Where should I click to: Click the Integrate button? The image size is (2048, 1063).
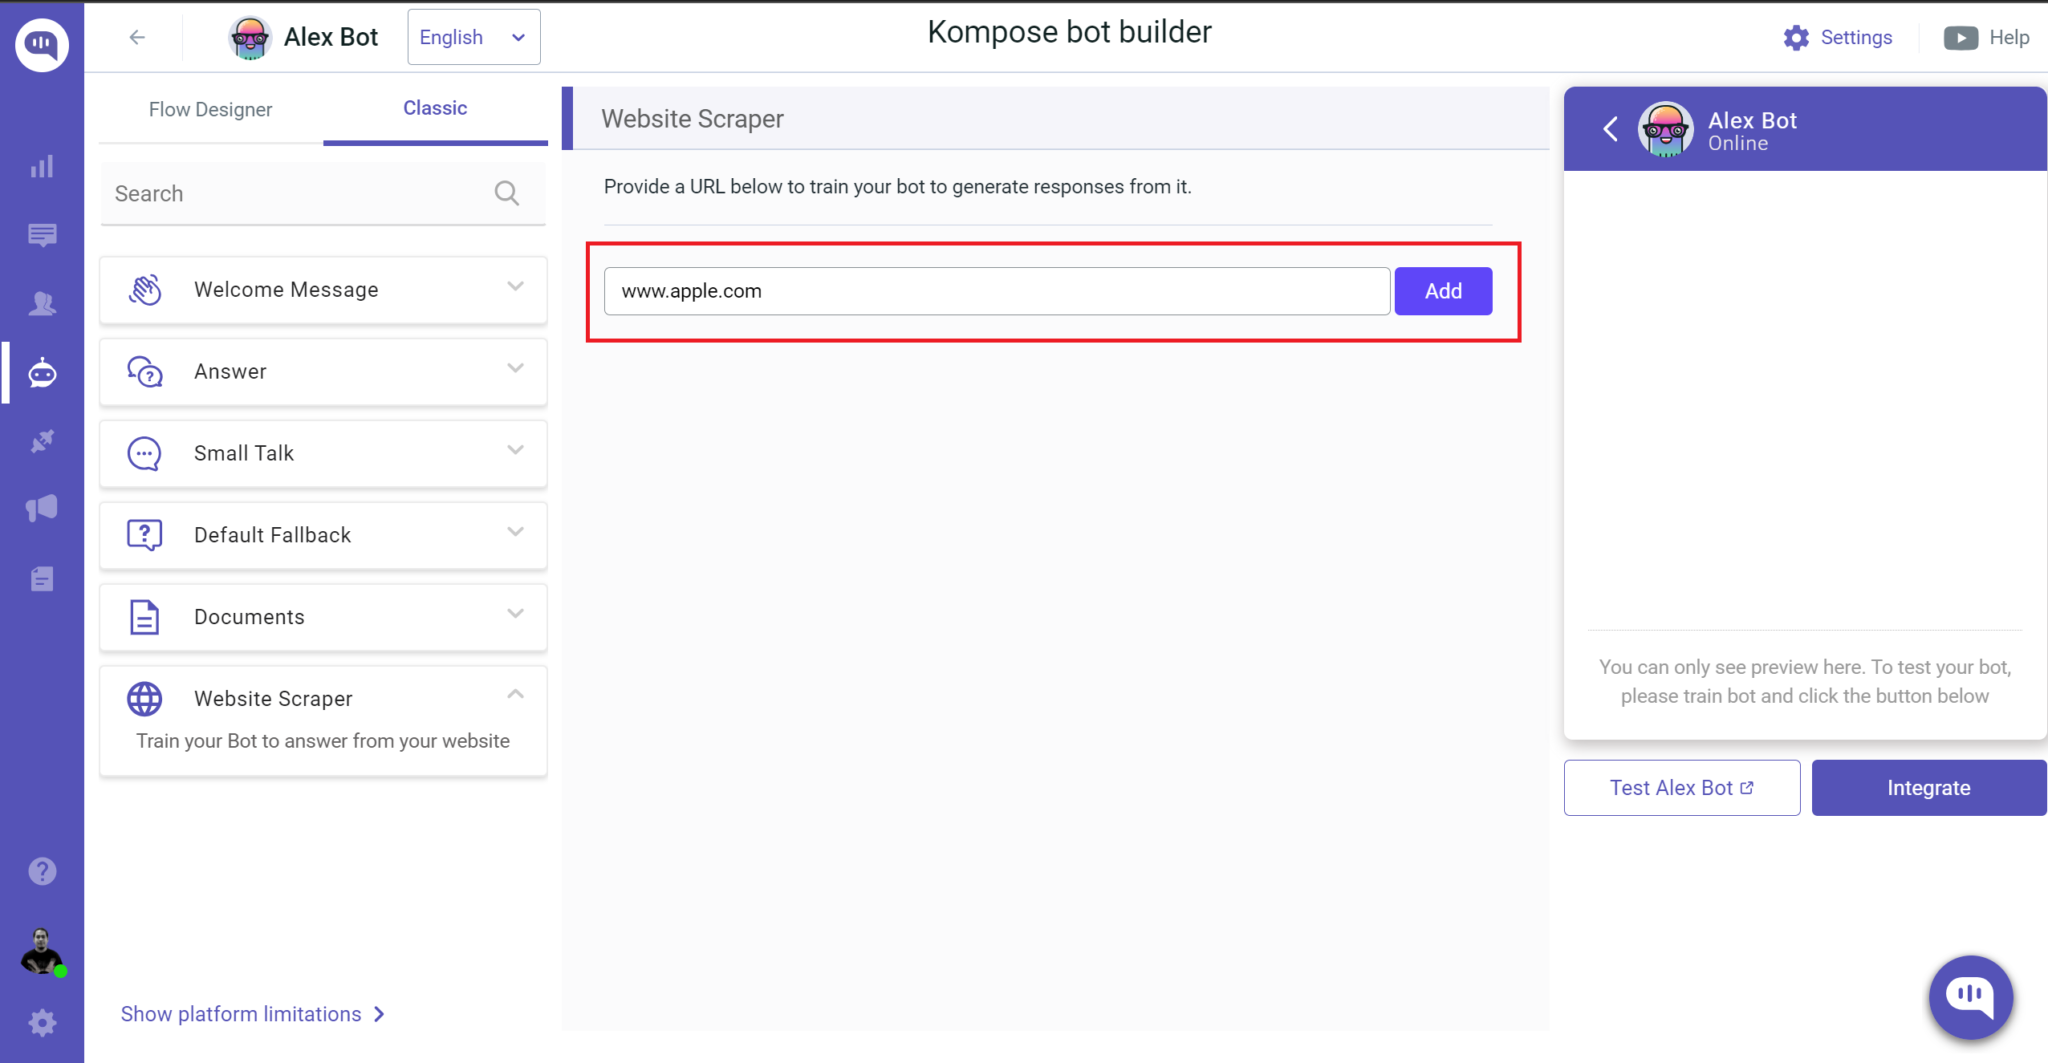tap(1927, 787)
